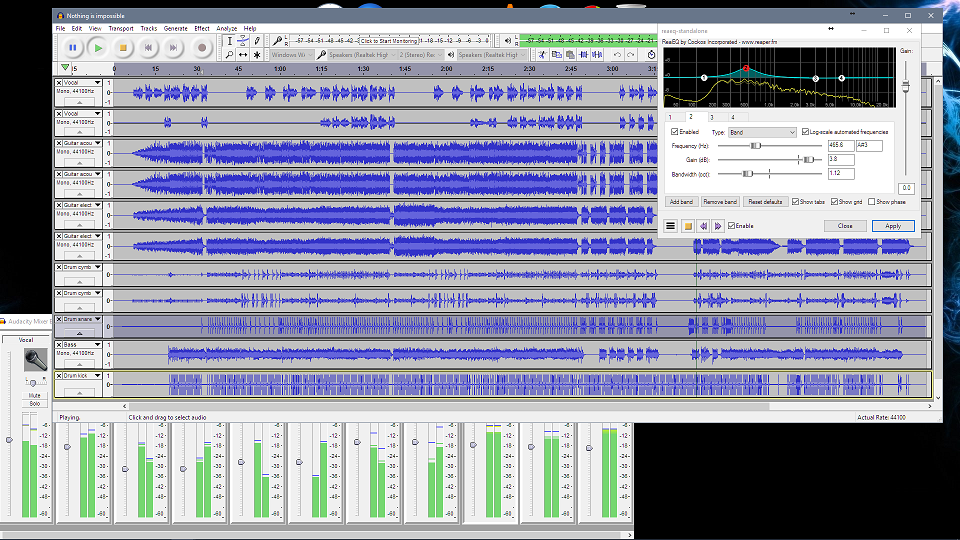Open the Transport menu

[121, 28]
